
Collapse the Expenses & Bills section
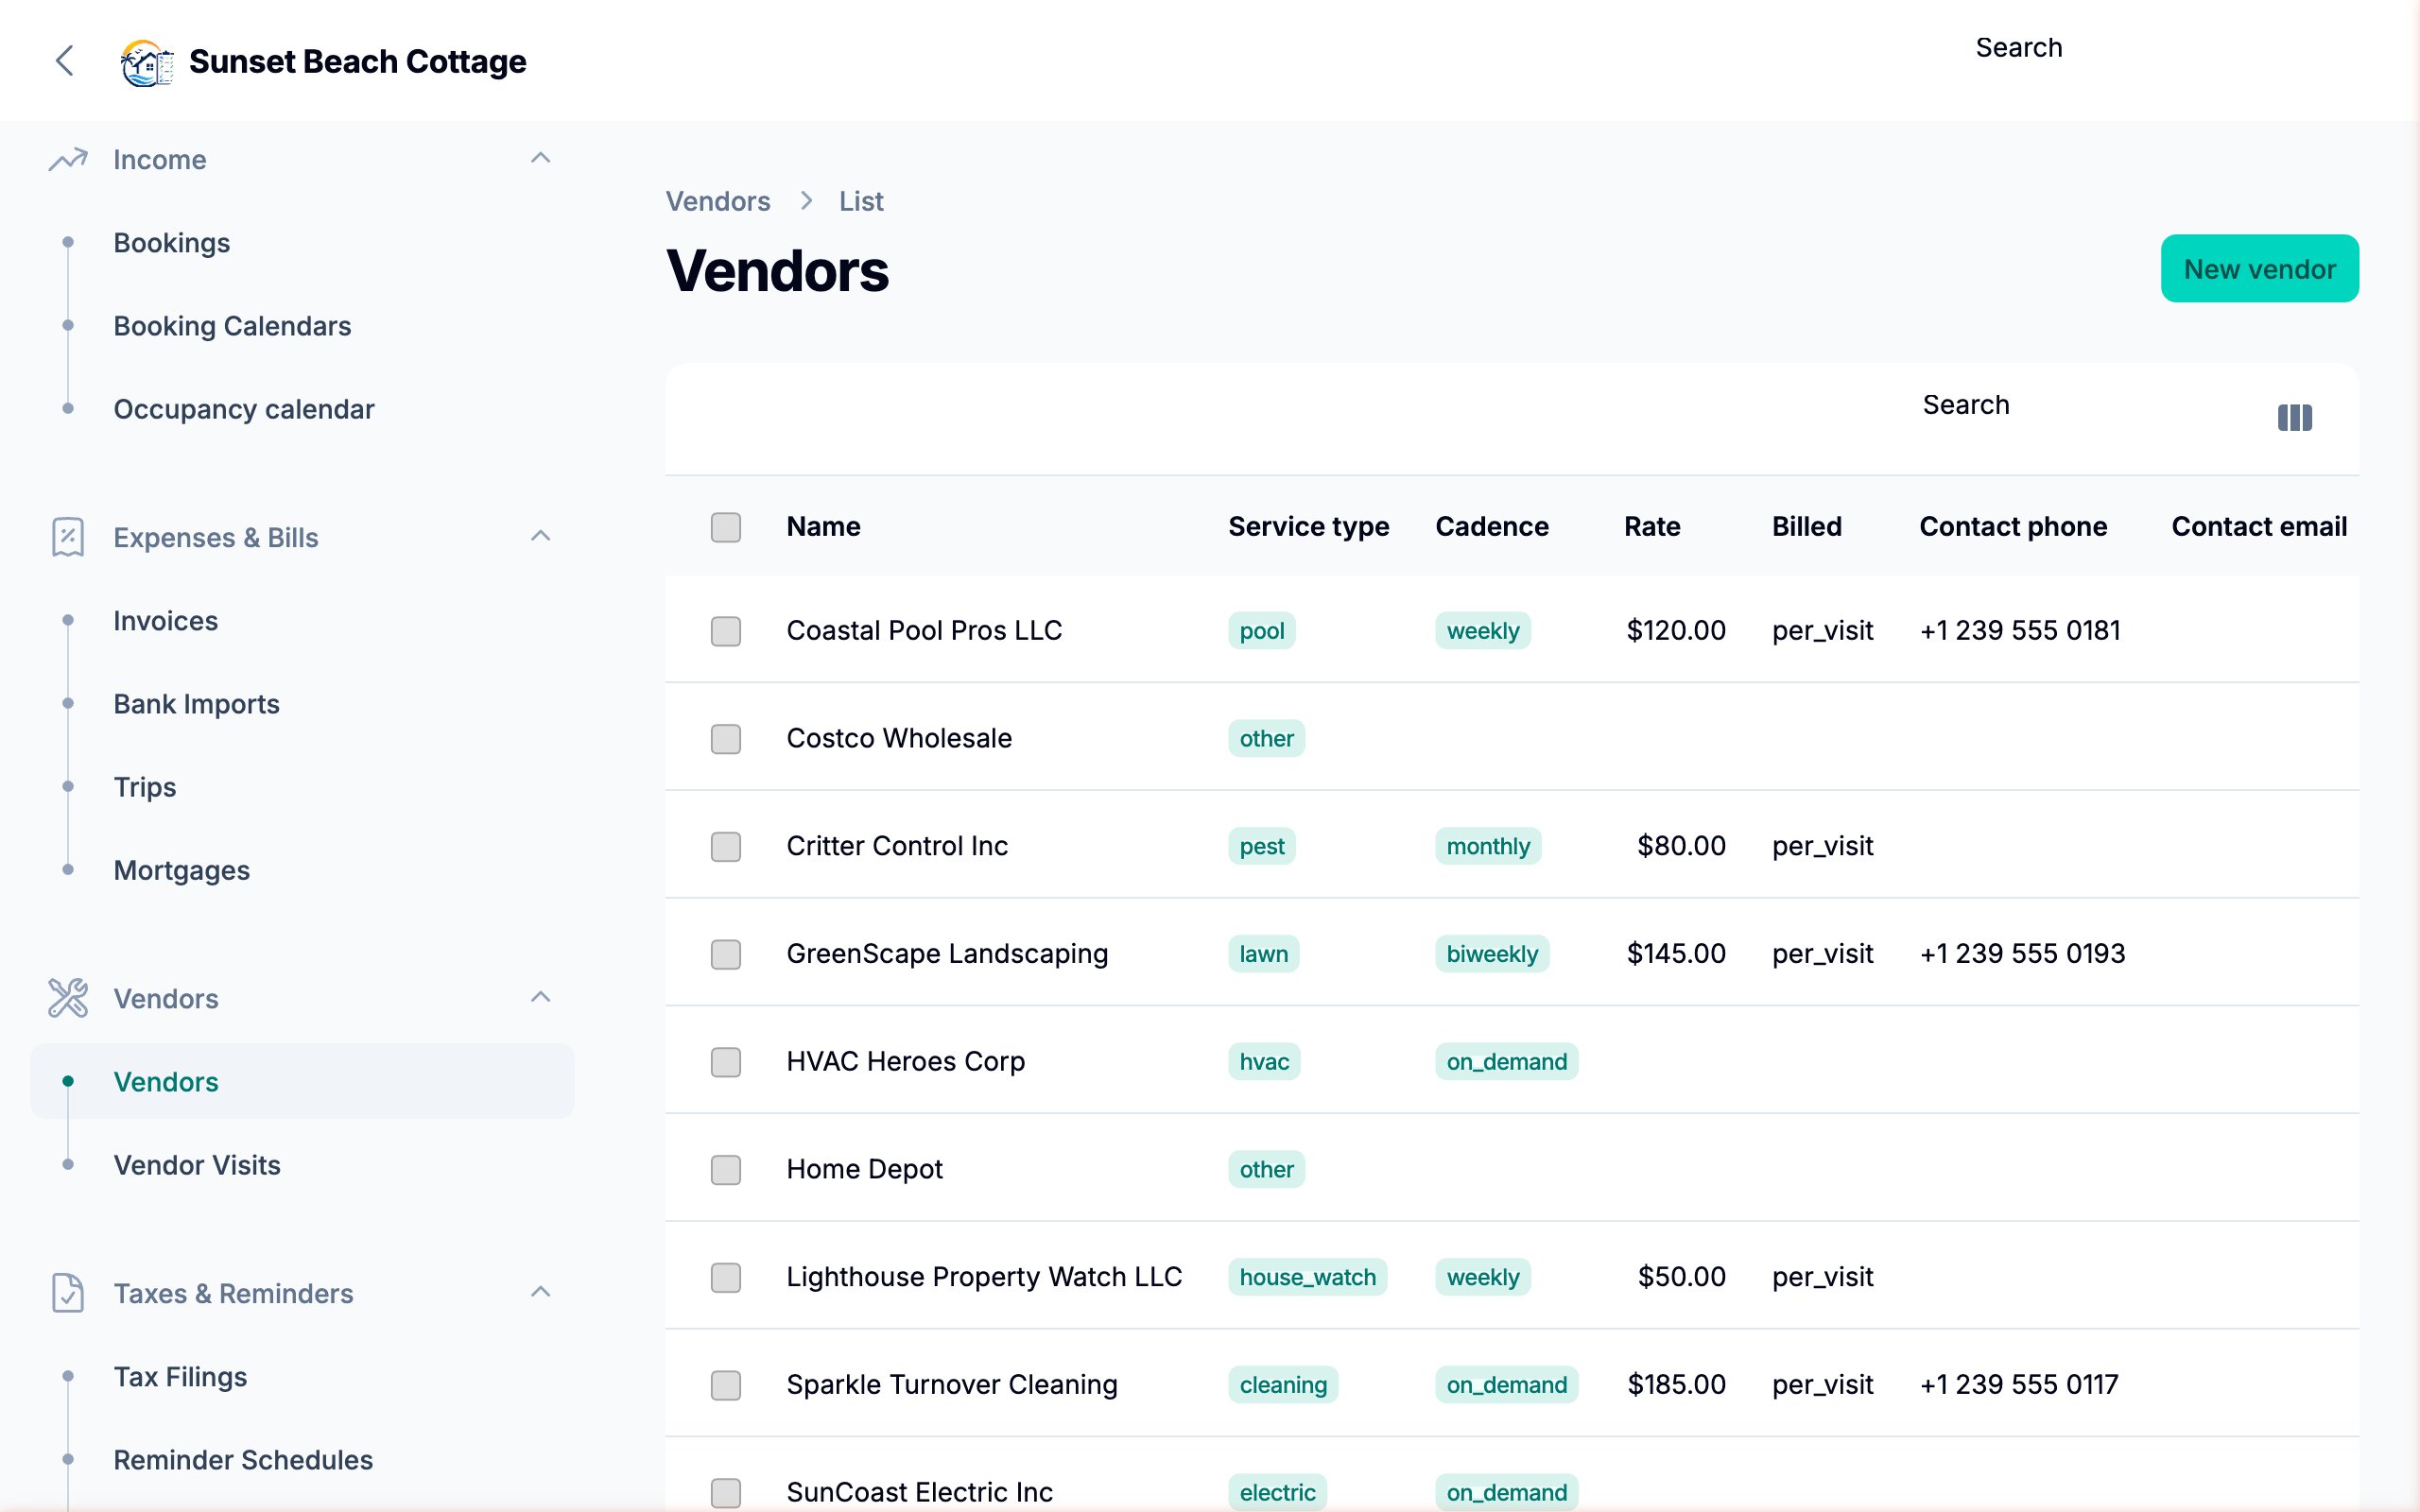click(x=541, y=536)
